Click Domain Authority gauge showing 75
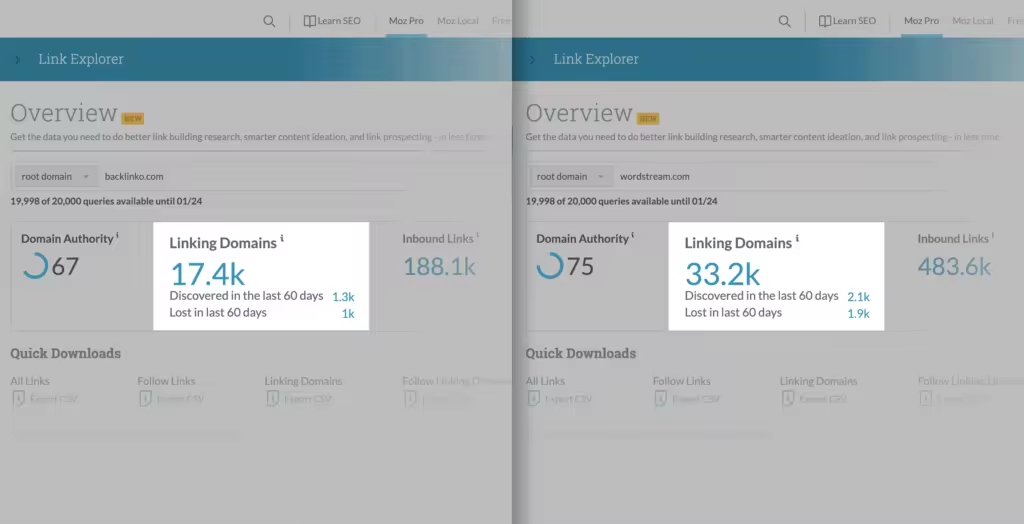Image resolution: width=1024 pixels, height=524 pixels. 551,266
